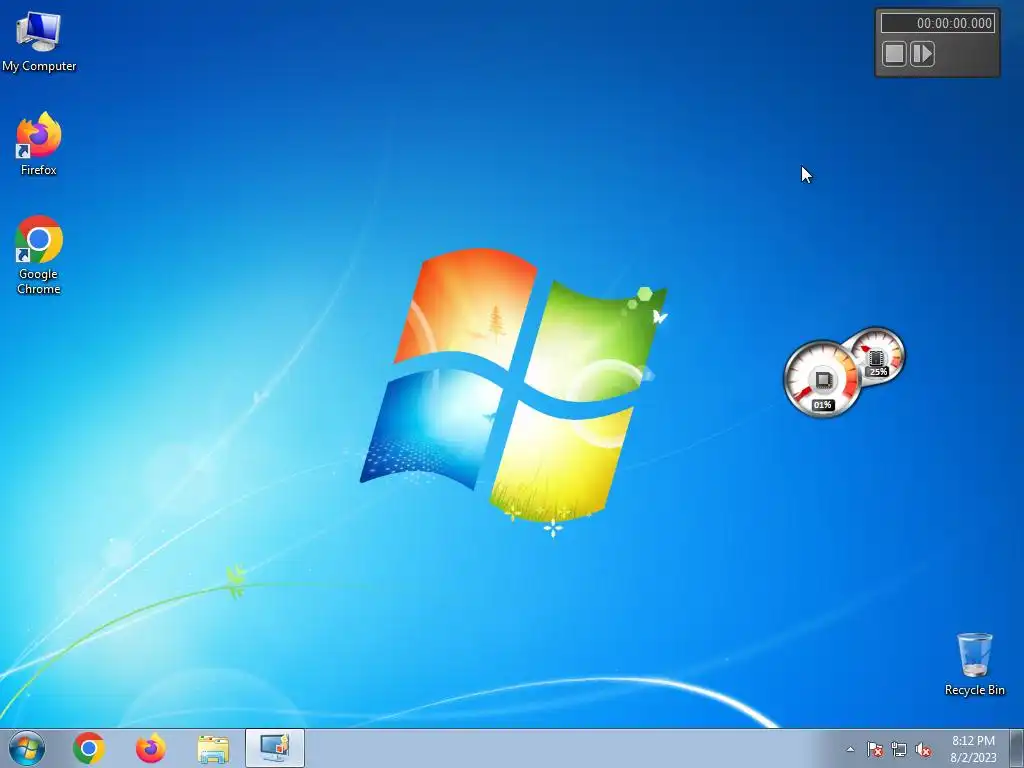Select the Firefox desktop shortcut
This screenshot has height=768, width=1024.
tap(39, 144)
